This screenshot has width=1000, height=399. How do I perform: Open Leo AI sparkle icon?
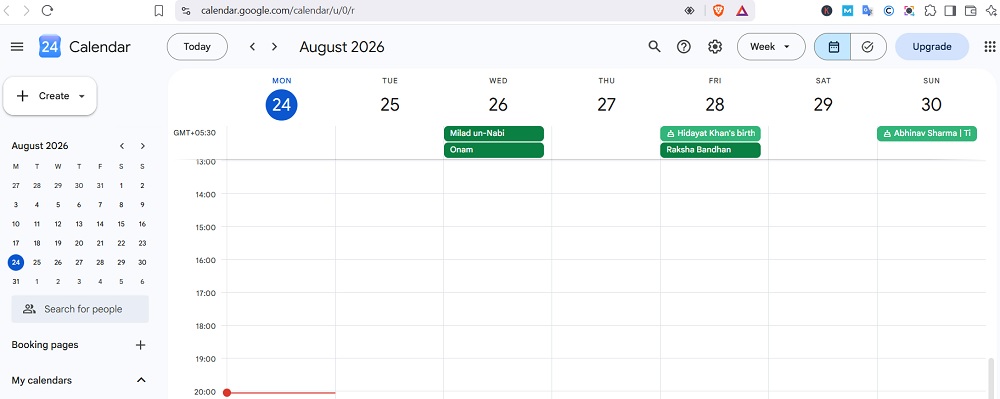pyautogui.click(x=991, y=10)
